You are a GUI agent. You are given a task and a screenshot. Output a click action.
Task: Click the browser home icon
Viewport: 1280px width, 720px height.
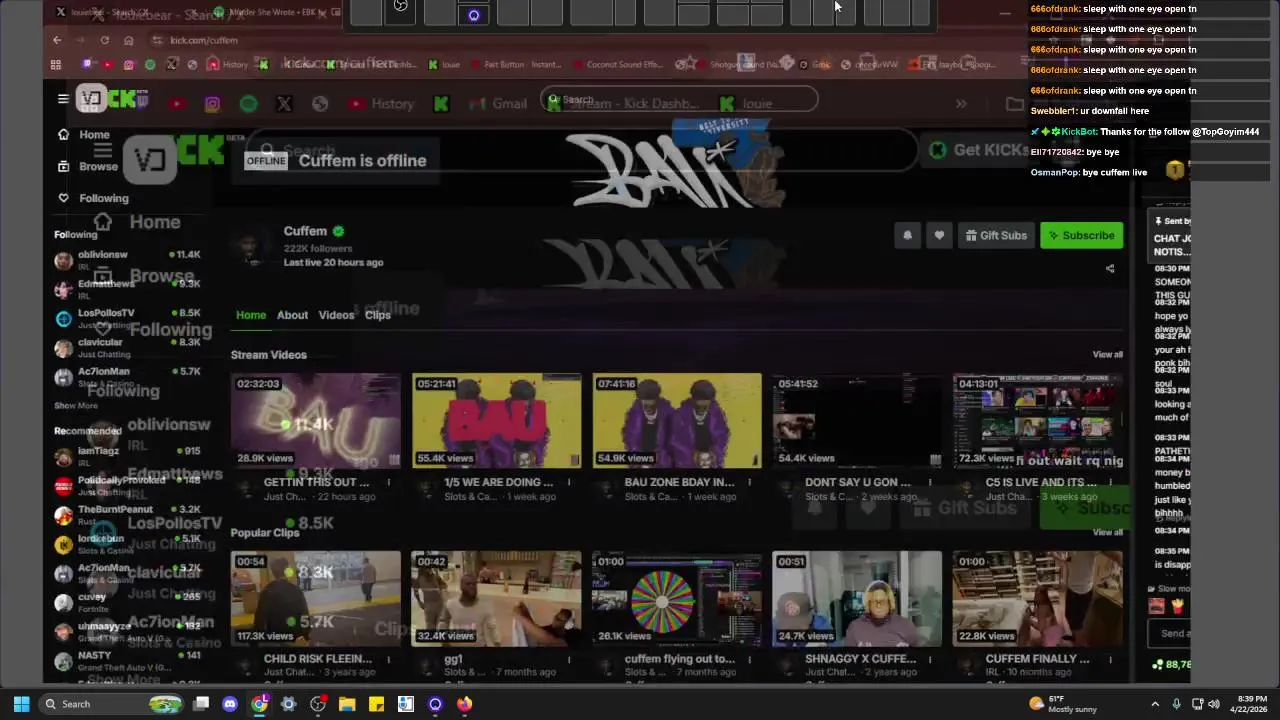[128, 40]
